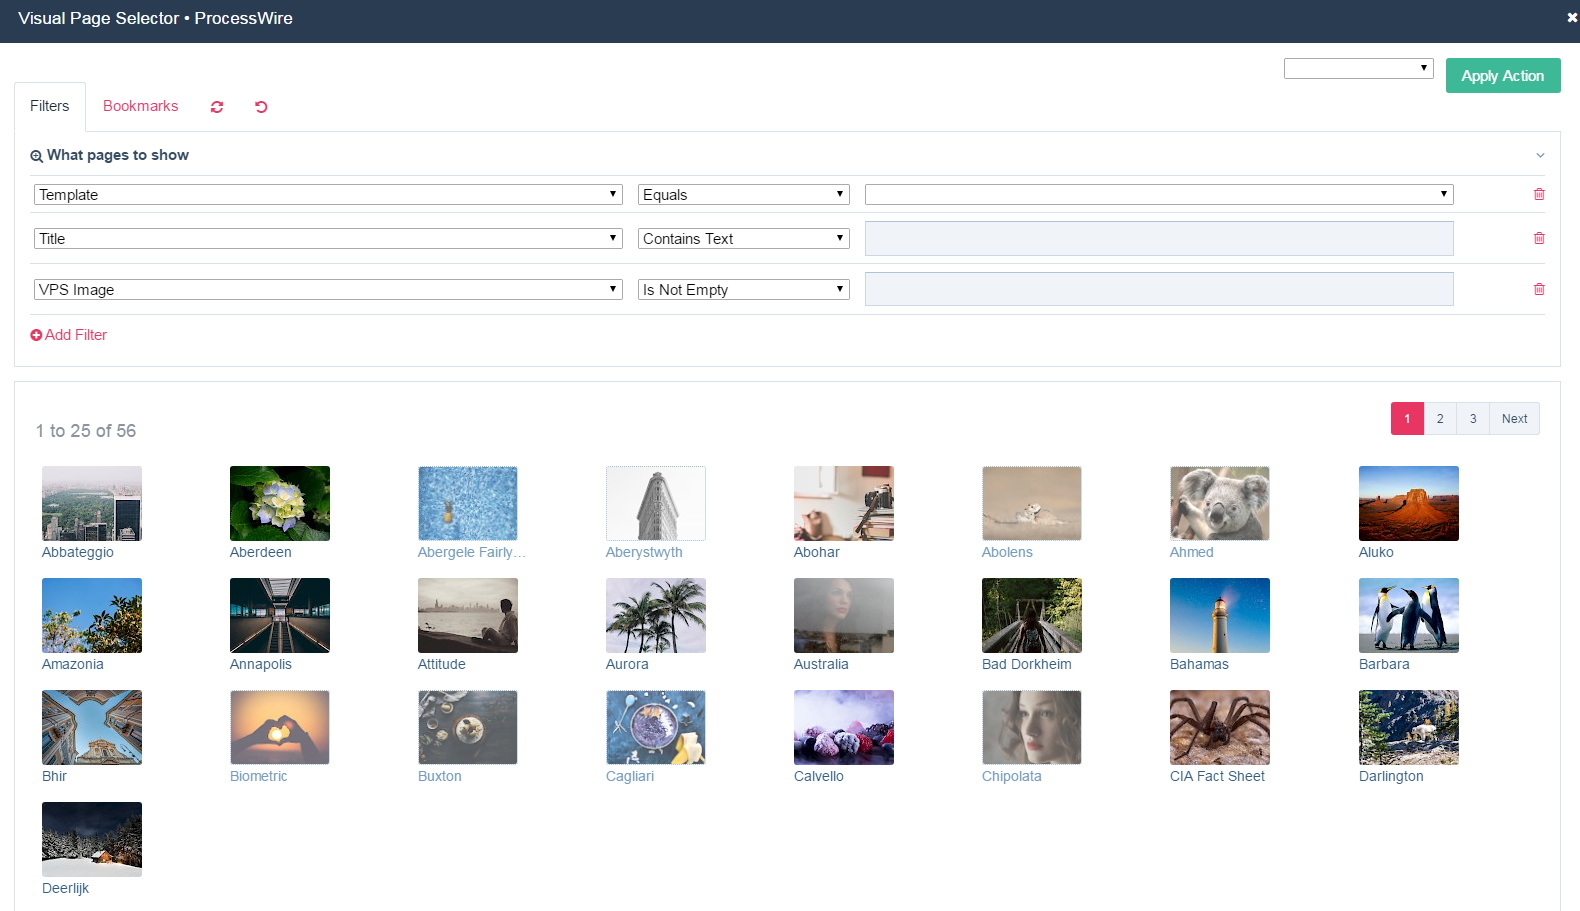Open the Is Not Empty operator dropdown

coord(744,289)
